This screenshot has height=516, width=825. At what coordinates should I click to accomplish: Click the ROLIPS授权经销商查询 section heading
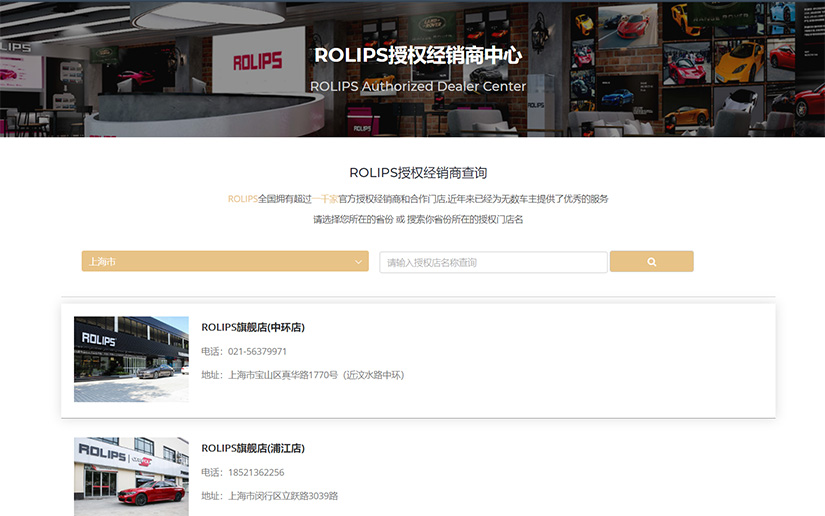418,173
